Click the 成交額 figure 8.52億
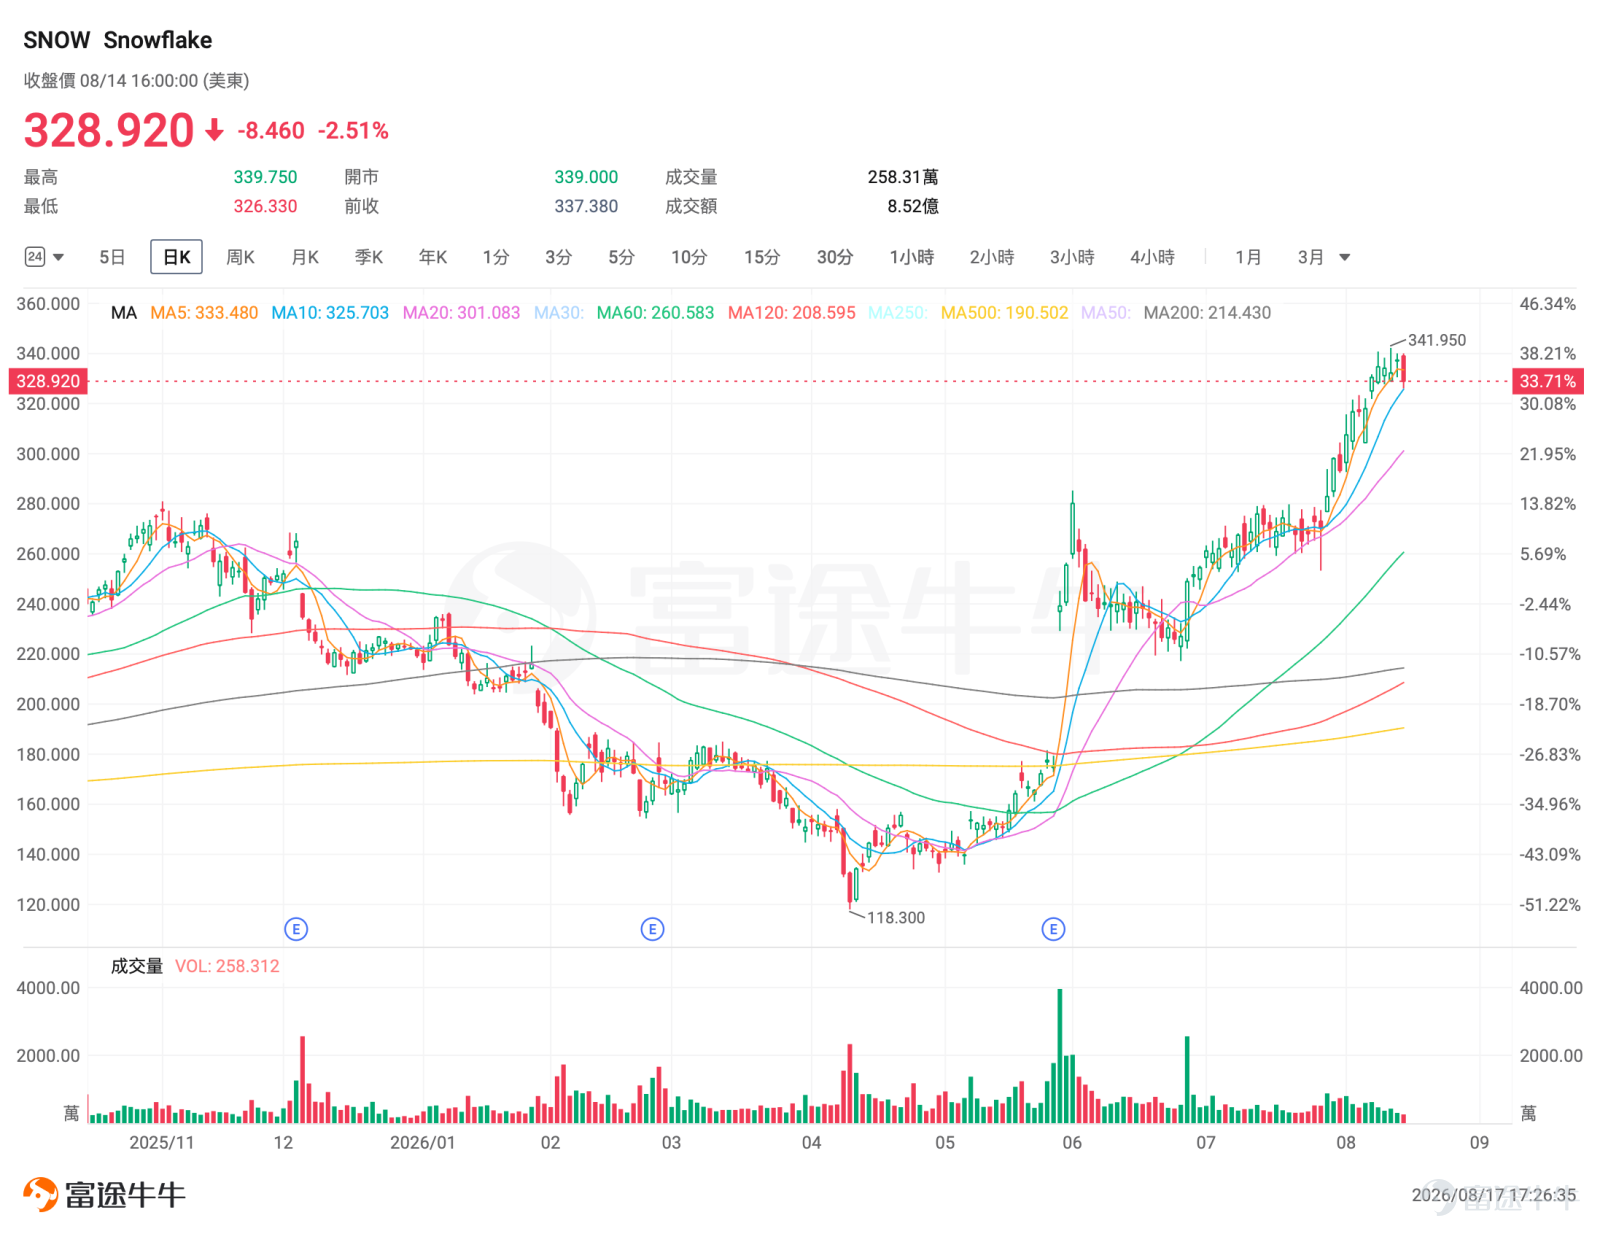This screenshot has width=1600, height=1234. 913,206
